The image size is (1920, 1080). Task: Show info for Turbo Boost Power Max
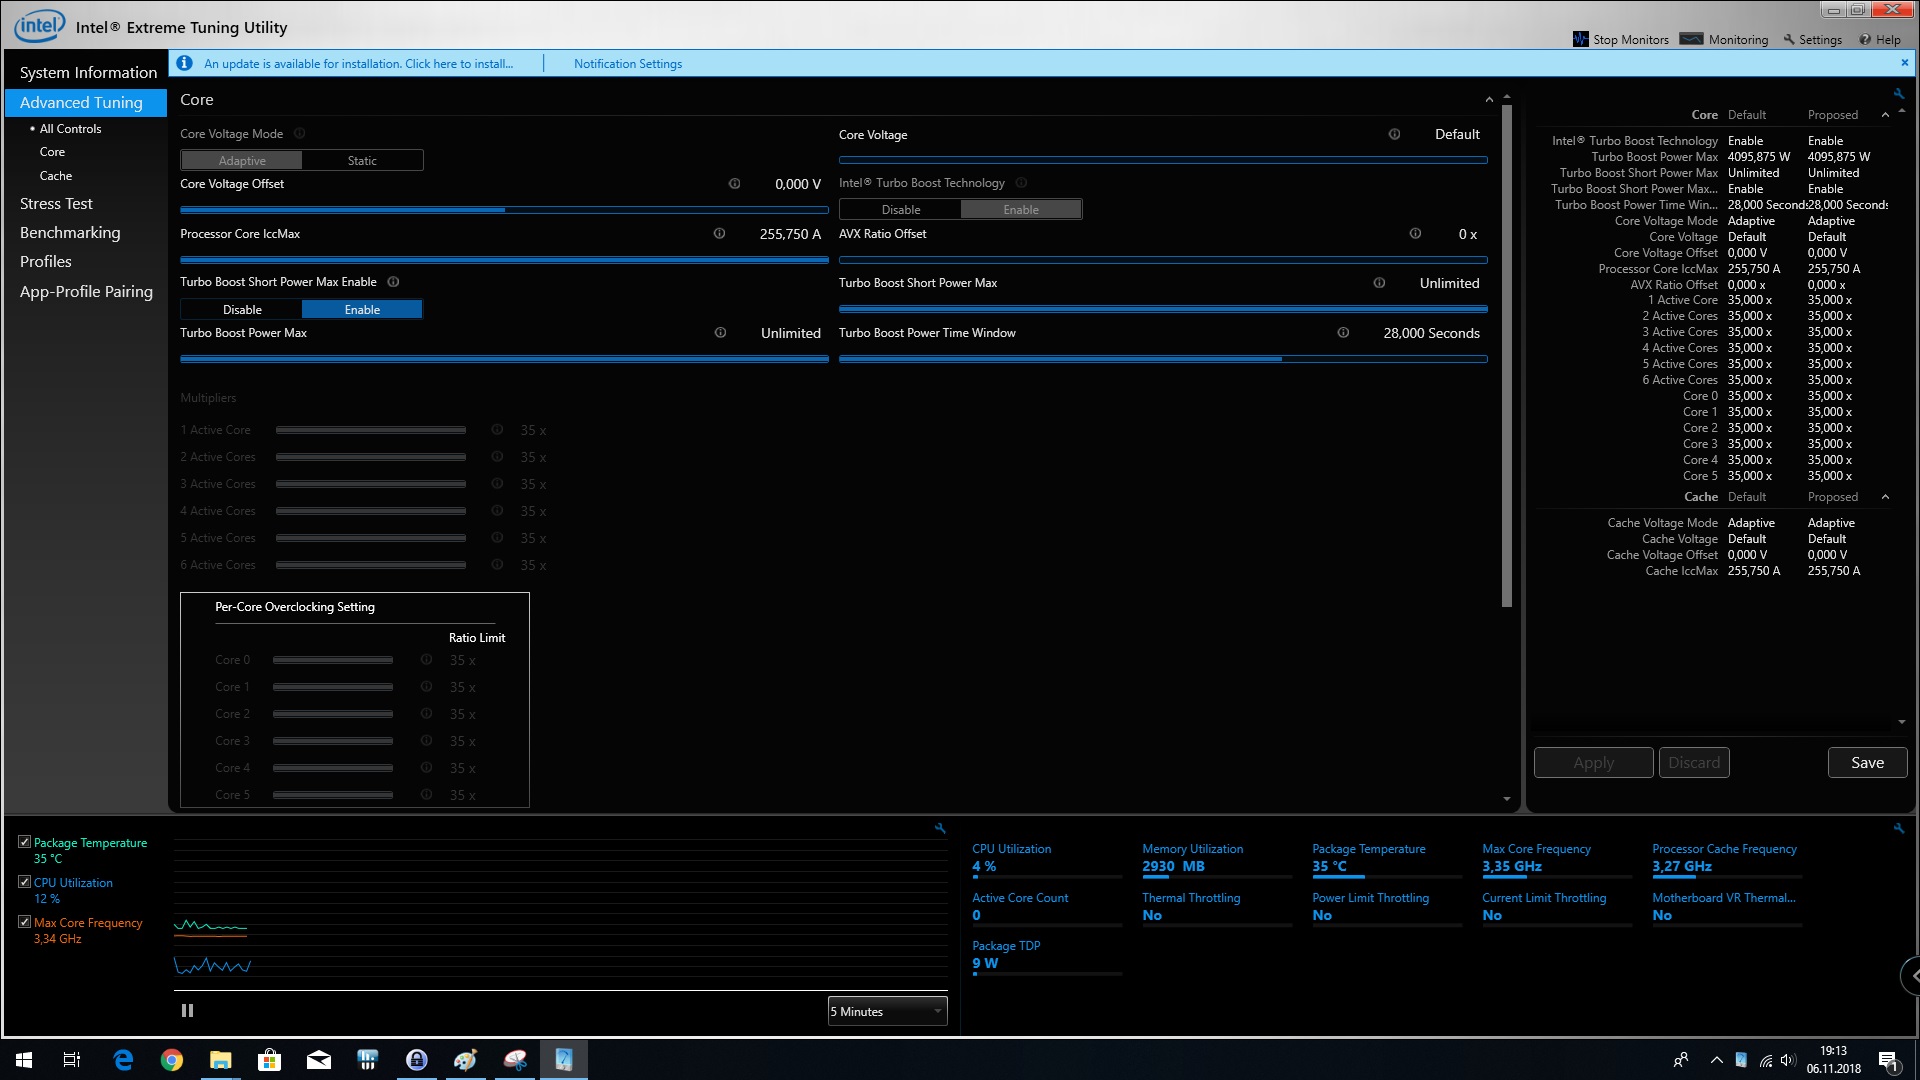tap(720, 333)
